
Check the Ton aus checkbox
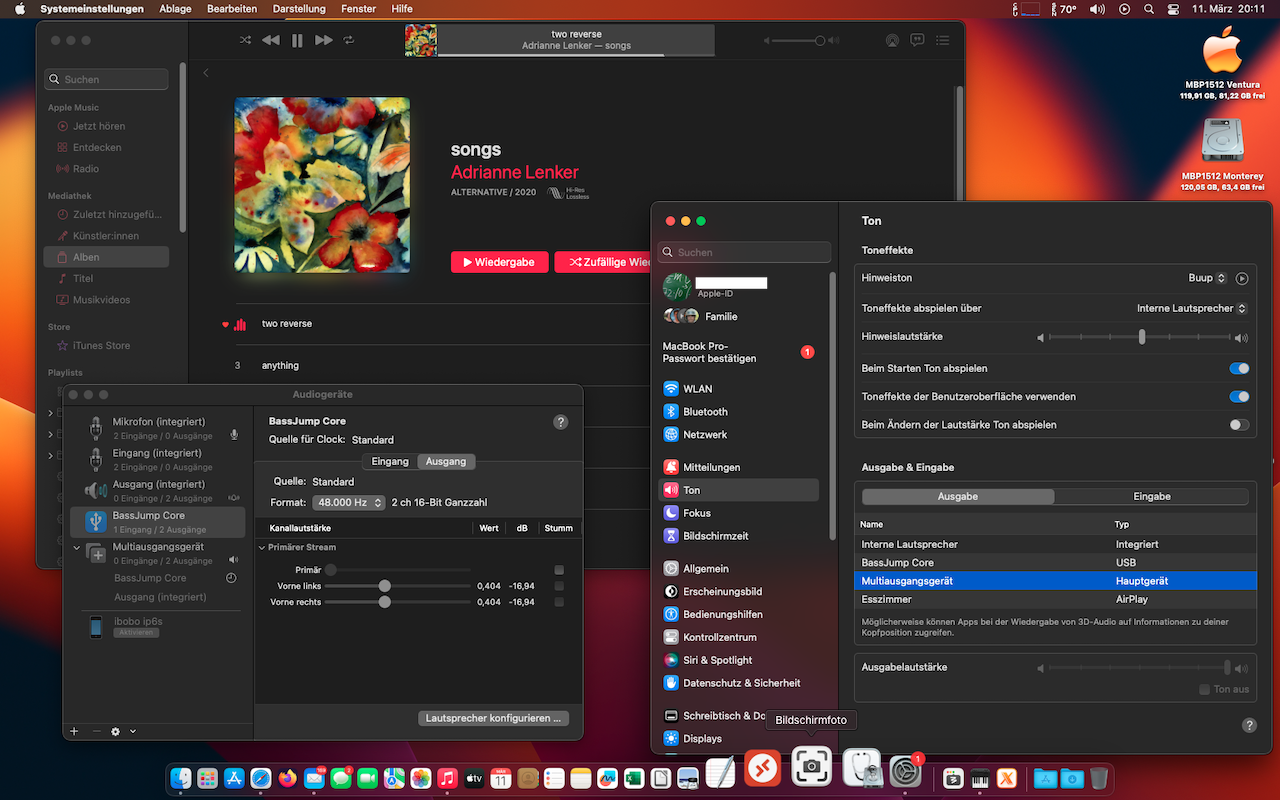(x=1205, y=690)
